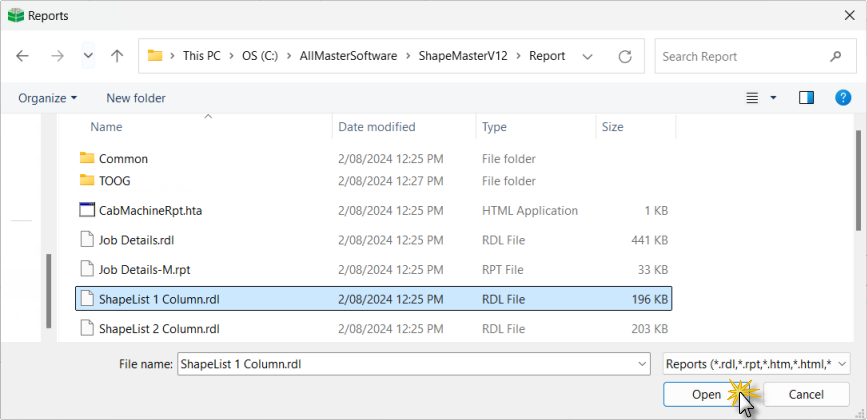The width and height of the screenshot is (867, 420).
Task: Click the search magnifier icon
Action: tap(835, 56)
